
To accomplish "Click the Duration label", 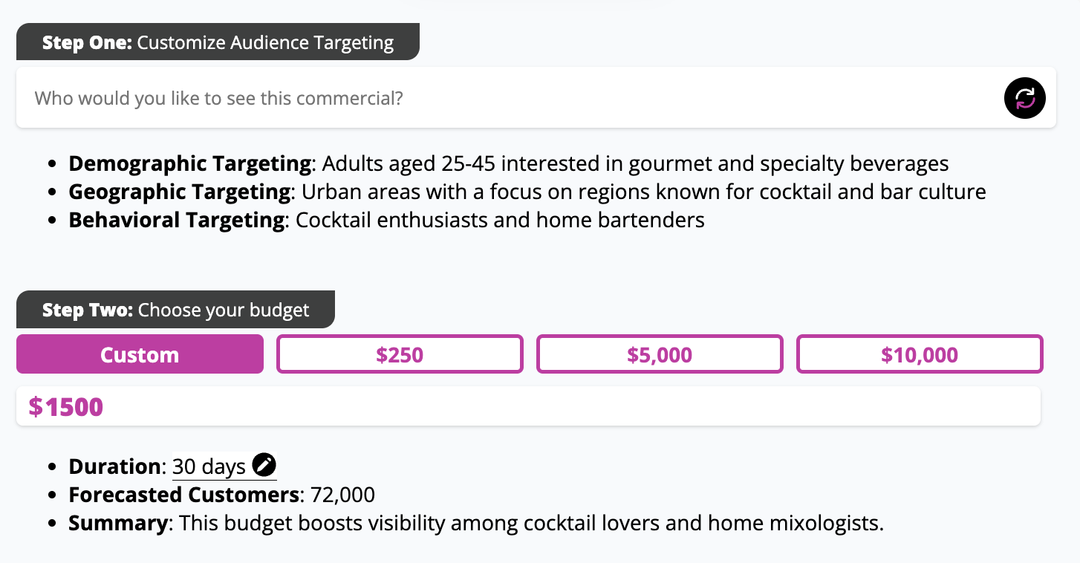I will tap(114, 467).
